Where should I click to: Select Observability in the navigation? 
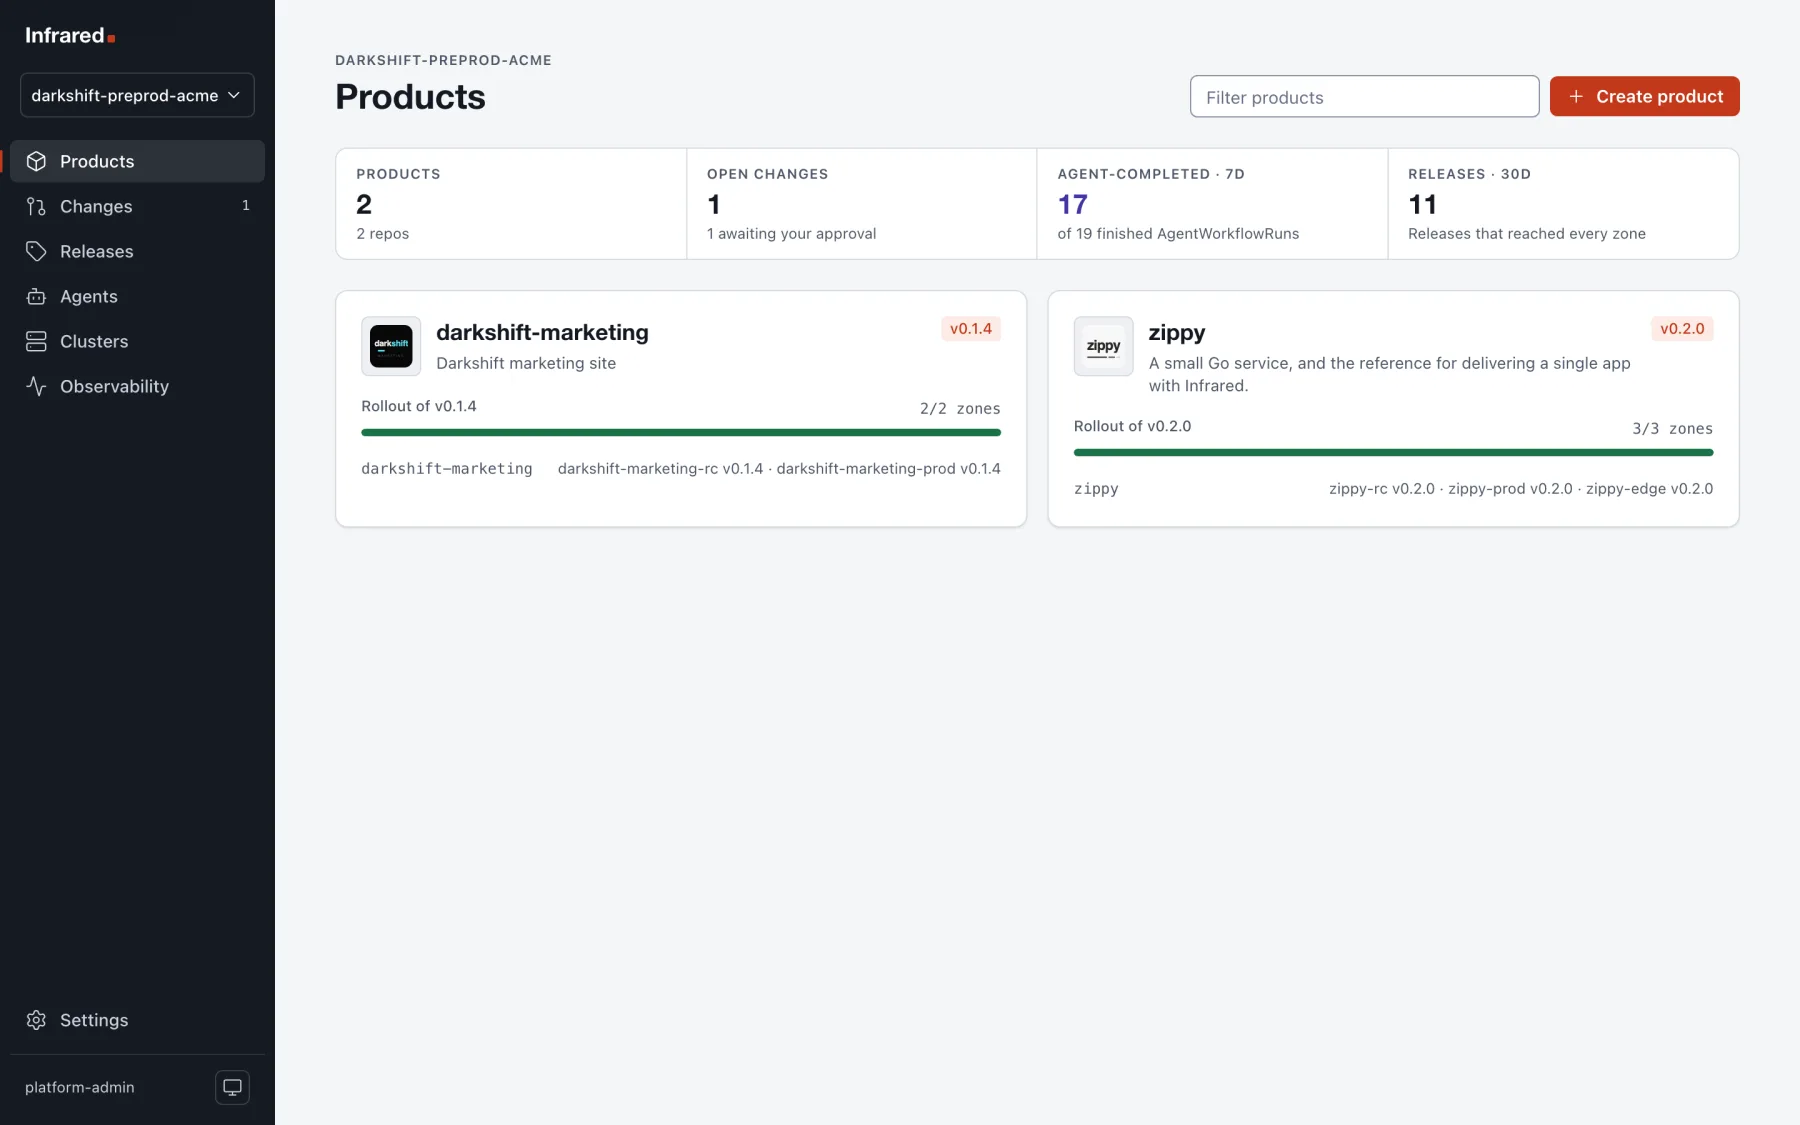(x=137, y=386)
